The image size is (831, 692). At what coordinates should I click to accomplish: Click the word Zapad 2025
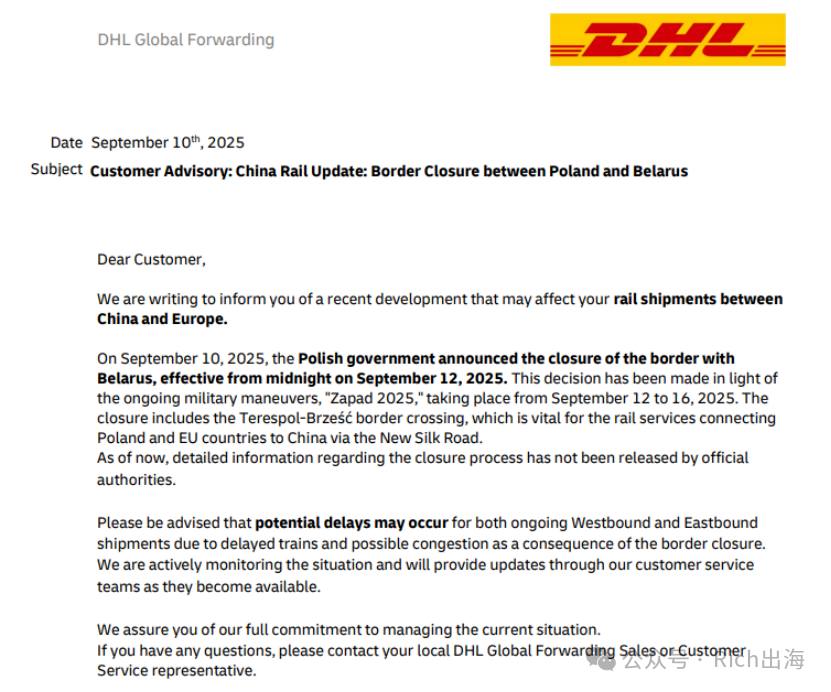pos(374,398)
